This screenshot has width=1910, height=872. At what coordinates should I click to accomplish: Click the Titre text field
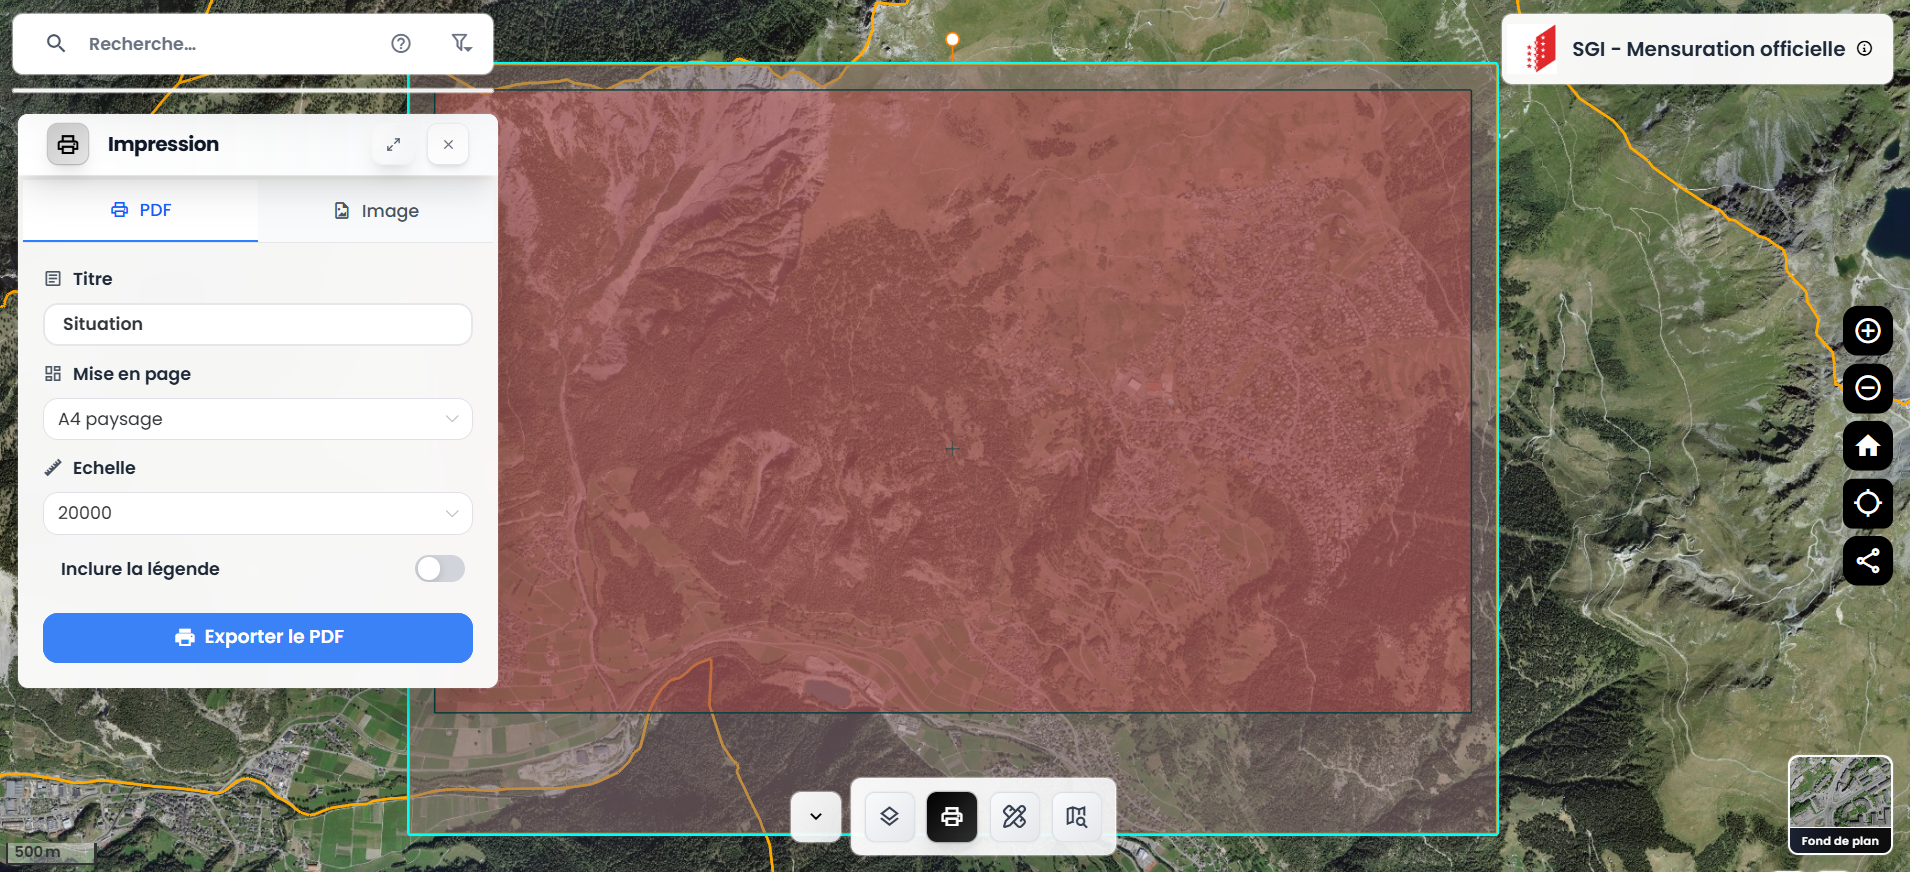[x=258, y=324]
